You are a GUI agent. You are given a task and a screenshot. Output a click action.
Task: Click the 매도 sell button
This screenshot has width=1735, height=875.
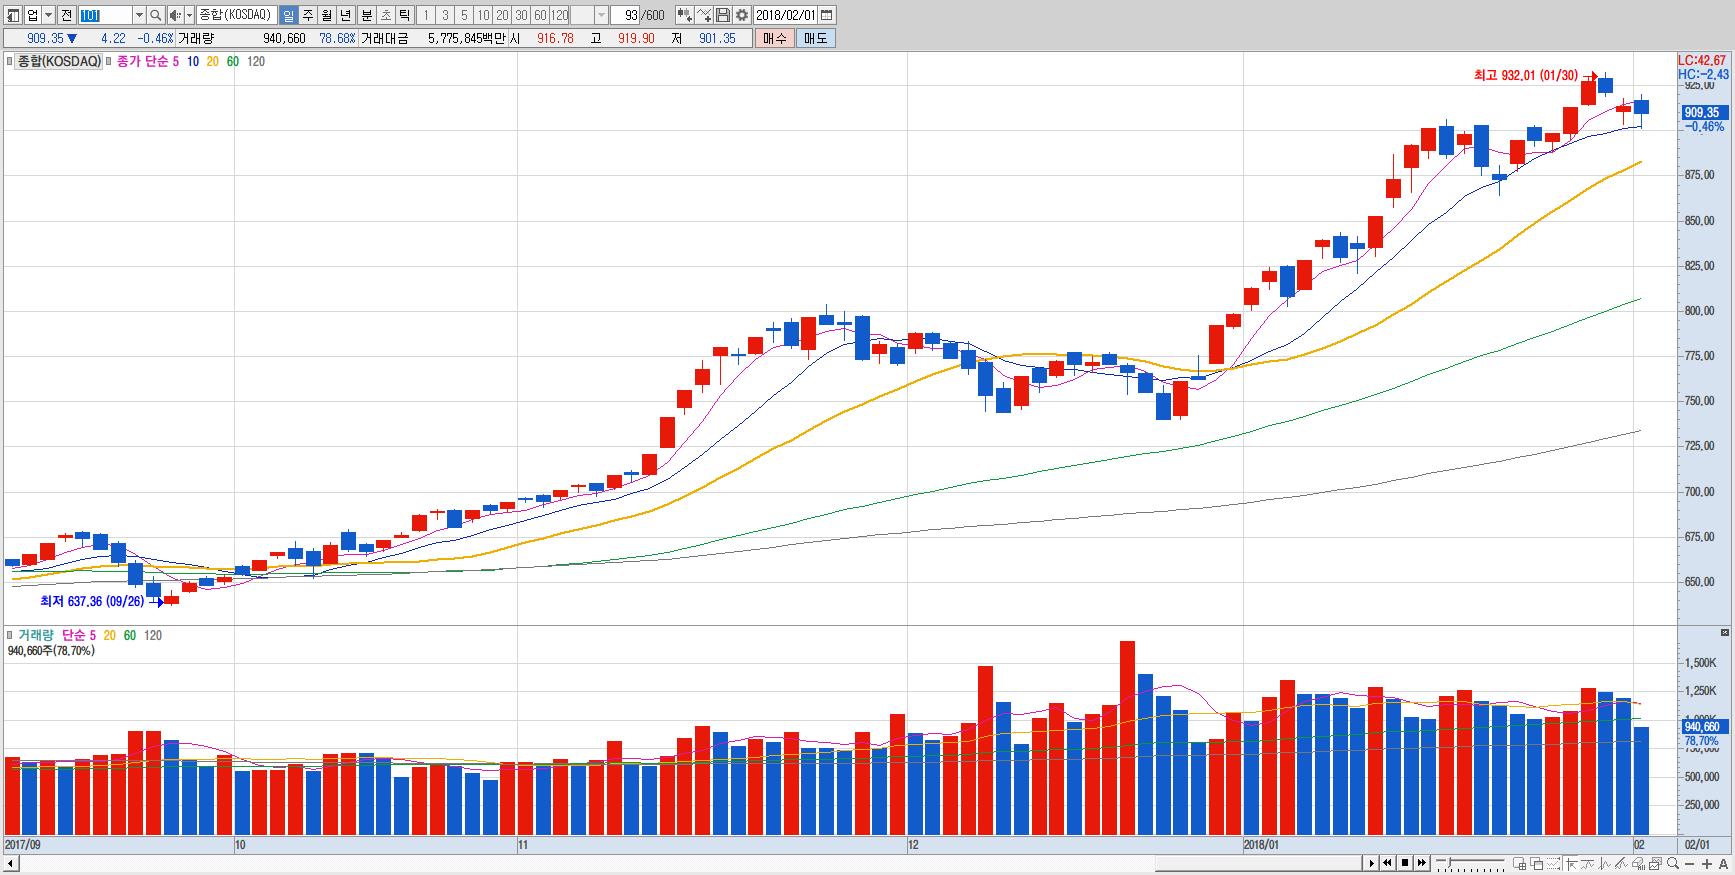click(x=815, y=38)
